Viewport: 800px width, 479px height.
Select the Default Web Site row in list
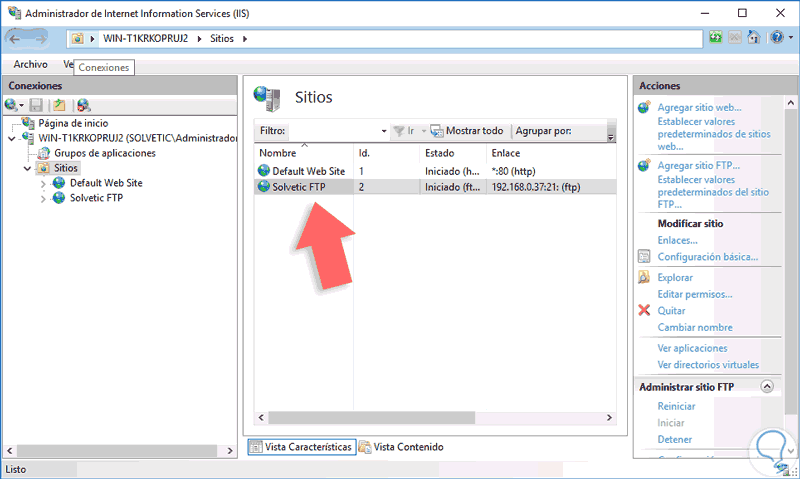click(x=435, y=171)
